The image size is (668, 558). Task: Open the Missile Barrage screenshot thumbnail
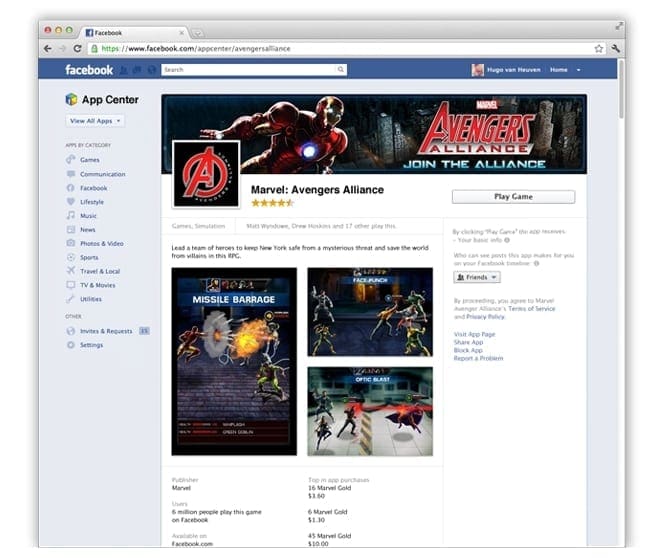[234, 361]
